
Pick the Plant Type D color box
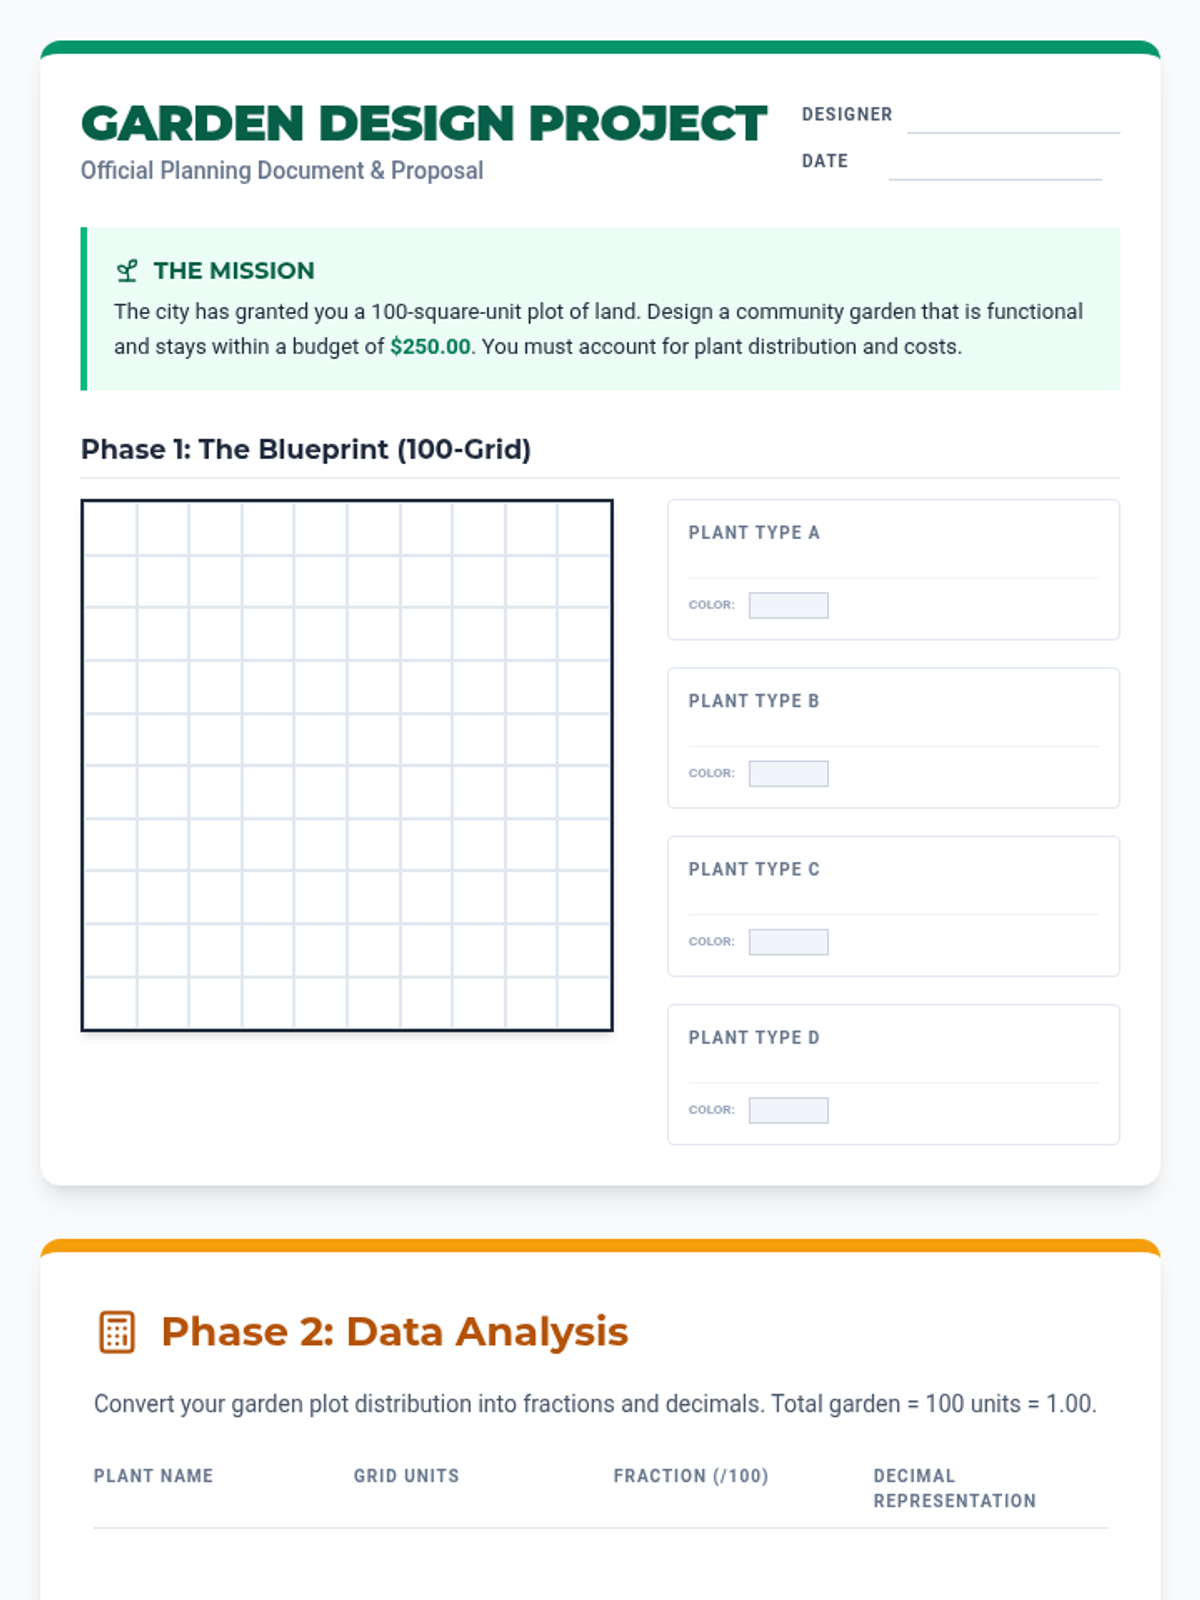pyautogui.click(x=788, y=1110)
